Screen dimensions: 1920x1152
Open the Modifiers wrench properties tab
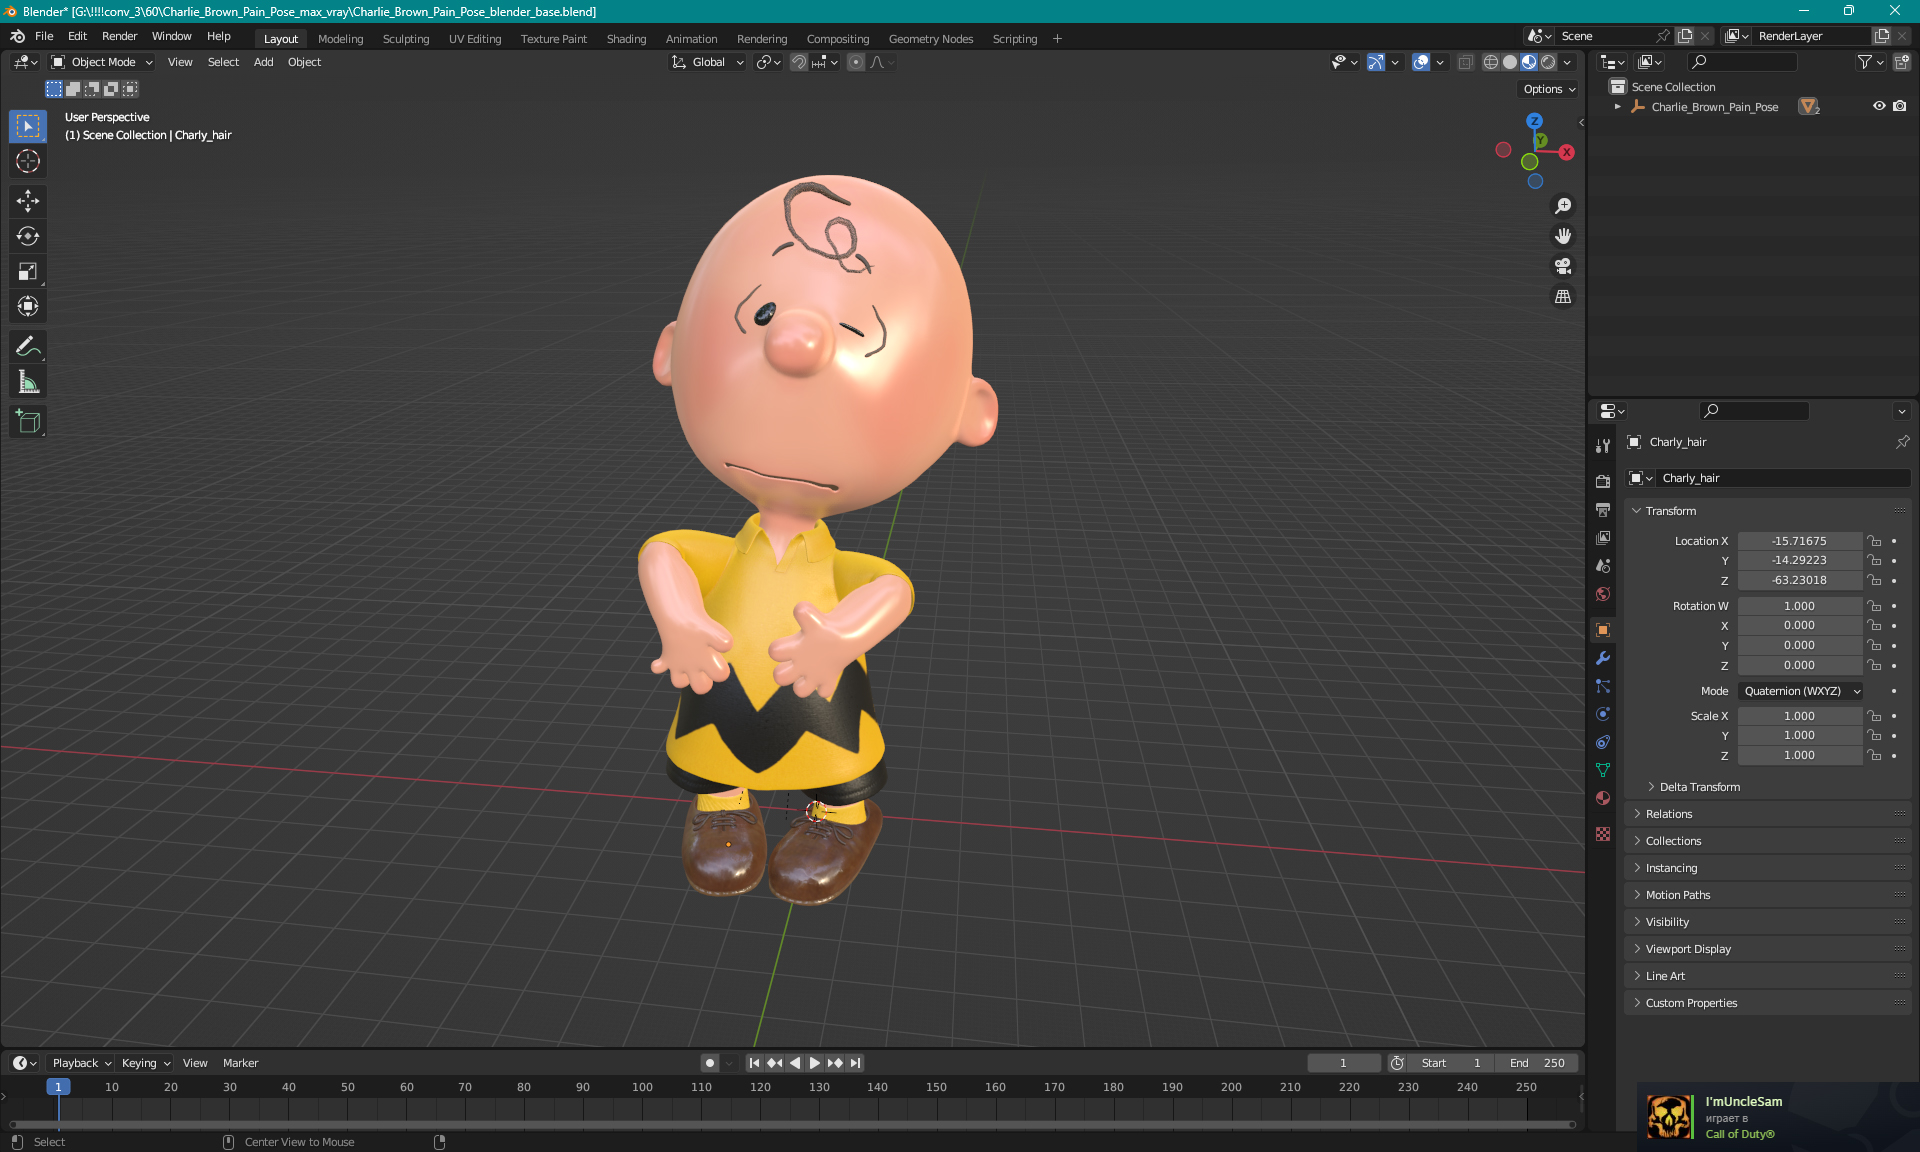pyautogui.click(x=1603, y=658)
